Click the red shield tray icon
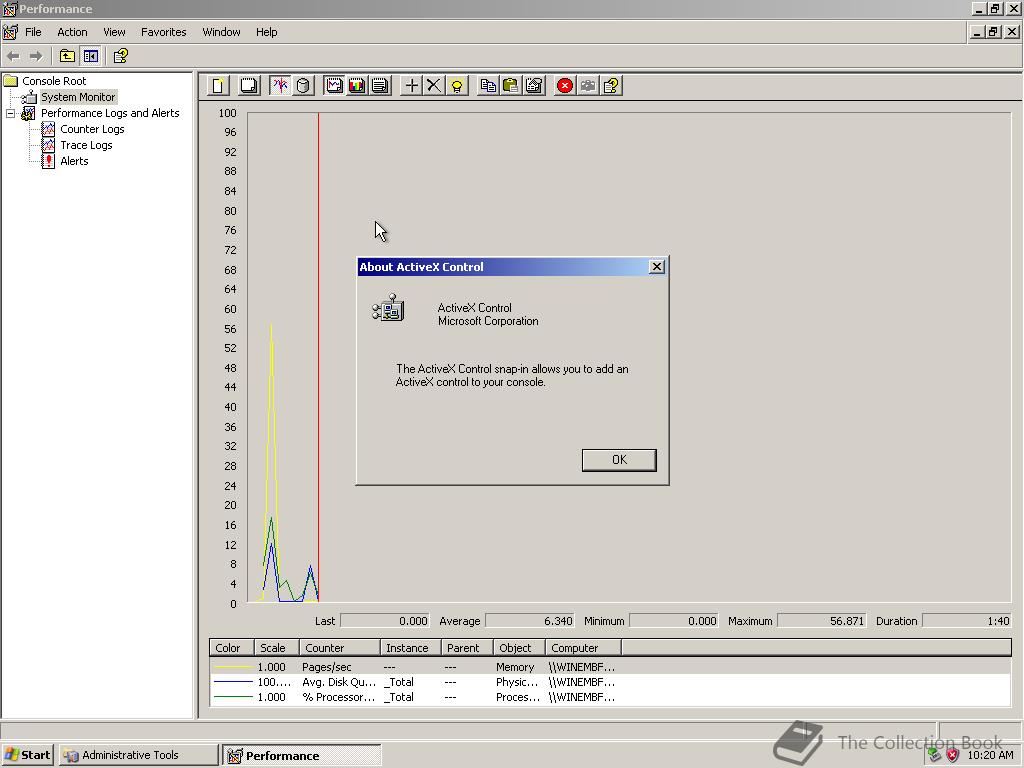The height and width of the screenshot is (768, 1024). coord(953,756)
